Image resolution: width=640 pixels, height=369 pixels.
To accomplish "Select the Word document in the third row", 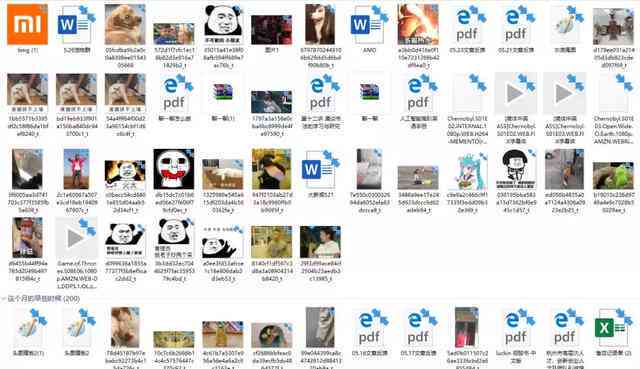I will (x=320, y=169).
